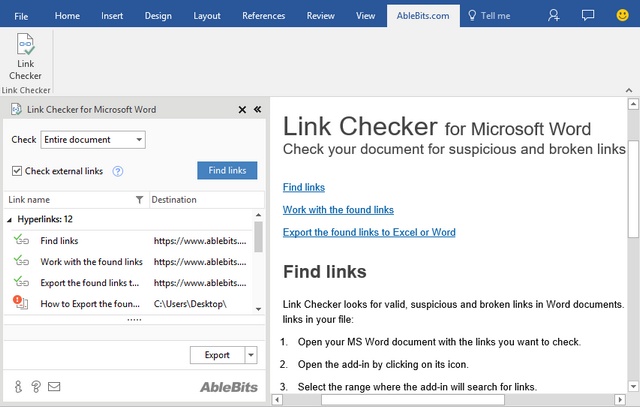Switch to the Review tab
Viewport: 640px width, 407px height.
tap(320, 16)
